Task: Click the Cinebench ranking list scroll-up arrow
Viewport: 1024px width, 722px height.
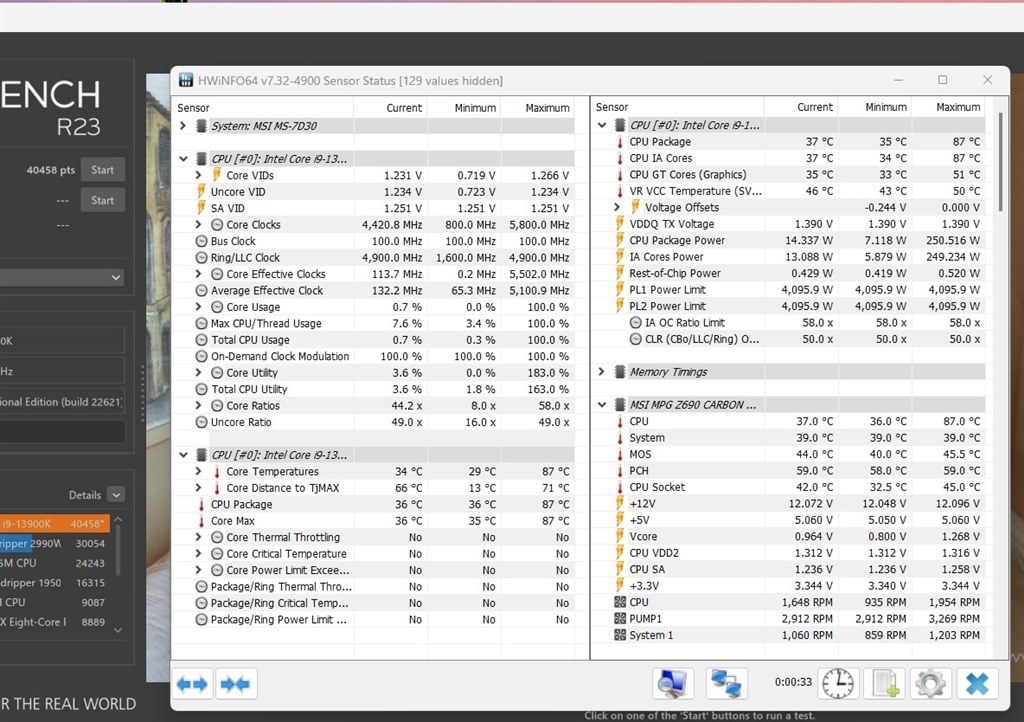Action: (118, 520)
